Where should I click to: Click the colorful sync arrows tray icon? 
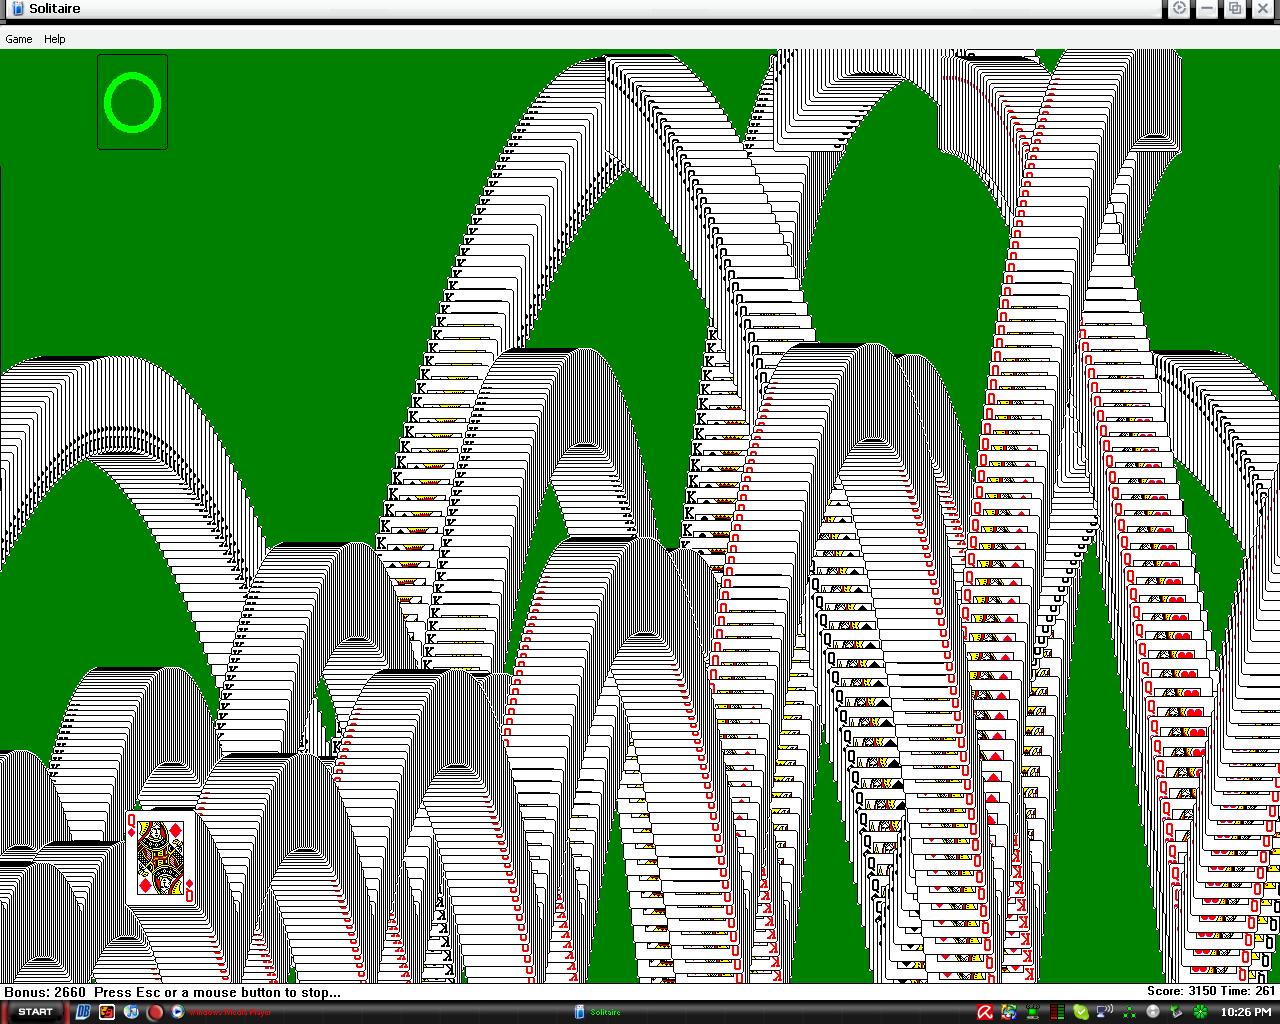pos(1008,1012)
